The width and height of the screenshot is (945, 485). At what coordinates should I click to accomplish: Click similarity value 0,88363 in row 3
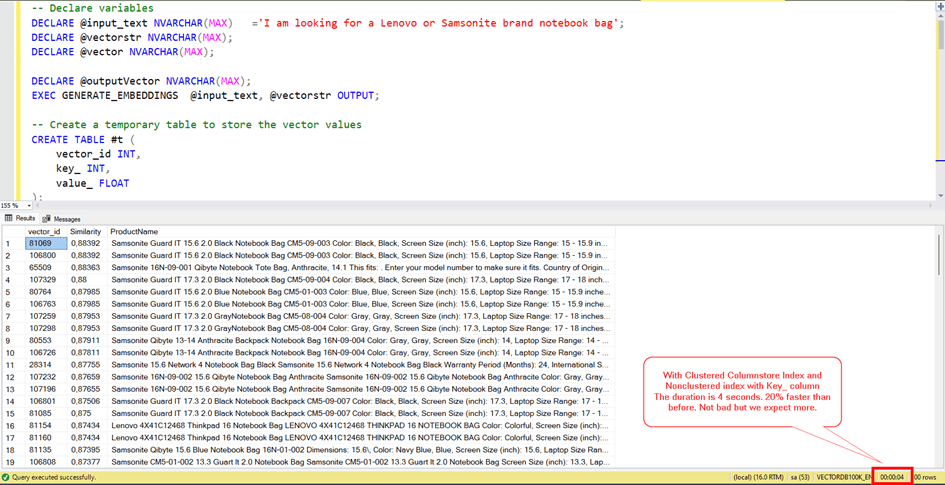(x=85, y=268)
